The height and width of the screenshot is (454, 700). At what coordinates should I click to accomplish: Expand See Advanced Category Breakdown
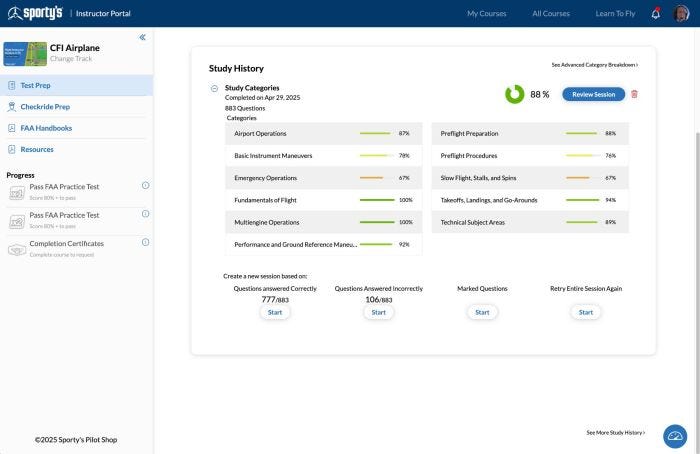coord(594,65)
